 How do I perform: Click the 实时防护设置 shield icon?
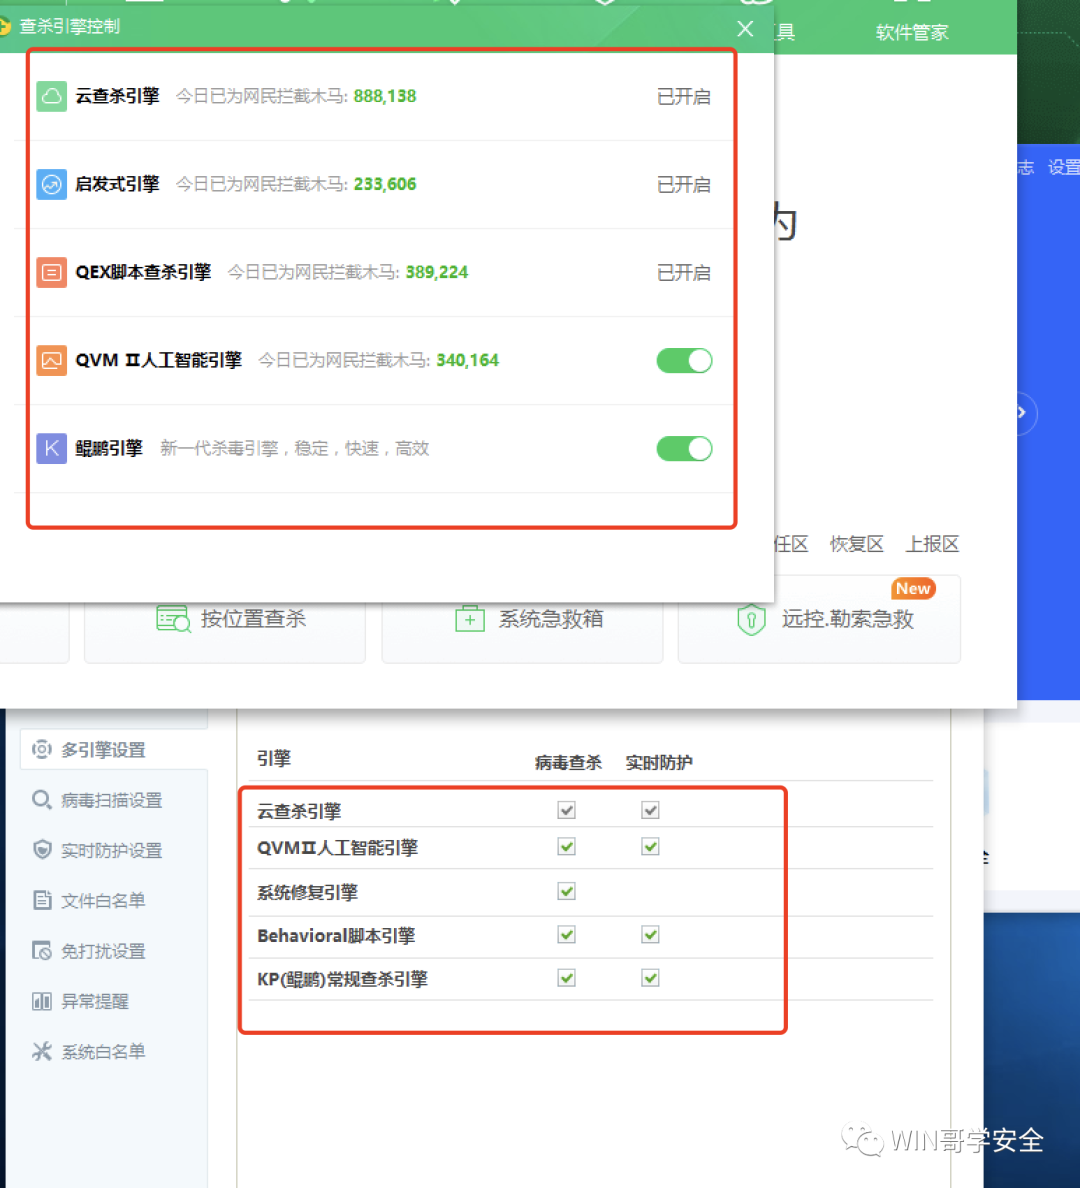[42, 850]
